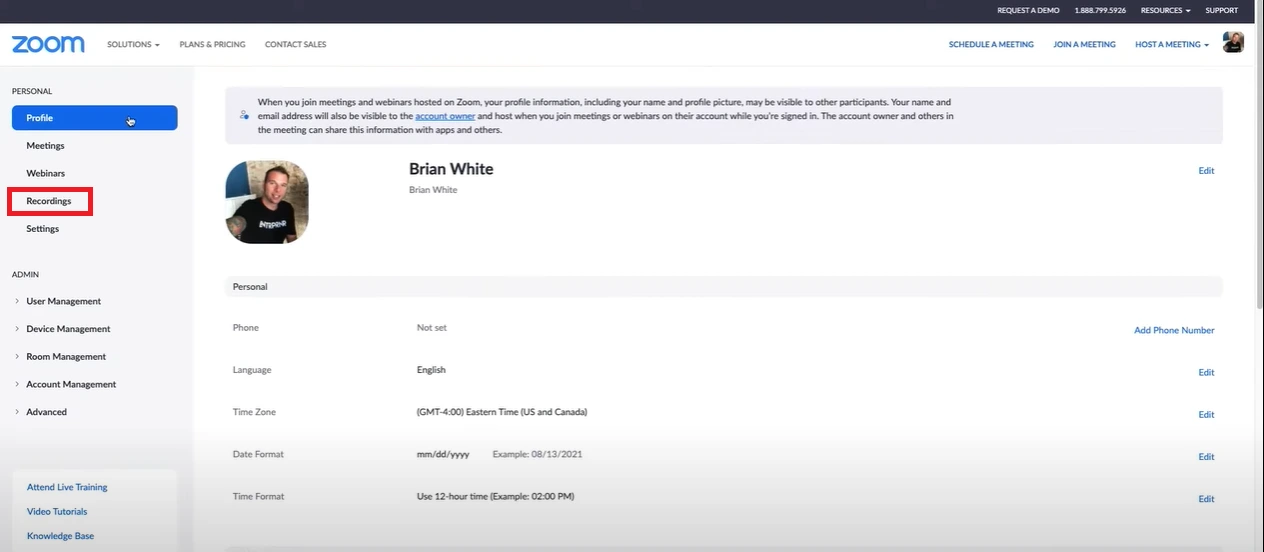Open Contact Sales
This screenshot has width=1264, height=552.
(x=295, y=45)
